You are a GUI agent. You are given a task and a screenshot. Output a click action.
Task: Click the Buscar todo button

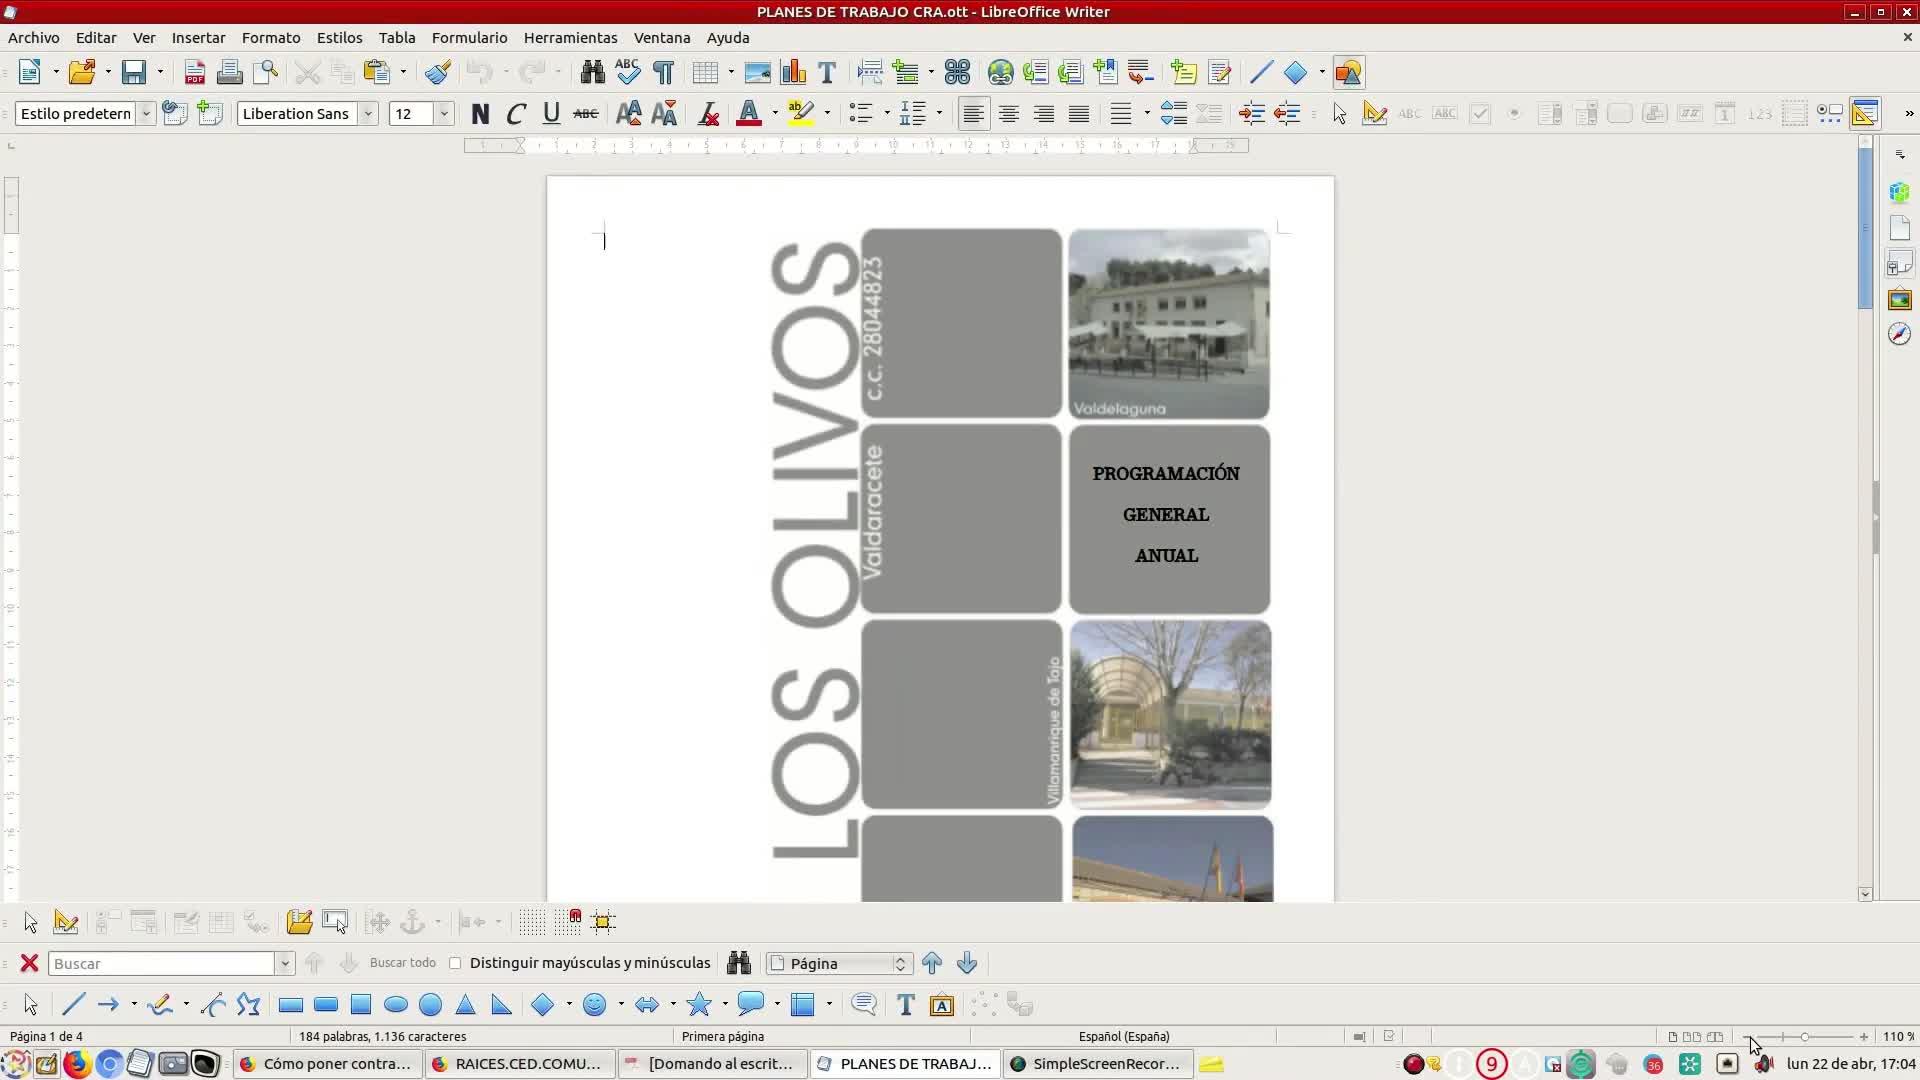[x=402, y=963]
